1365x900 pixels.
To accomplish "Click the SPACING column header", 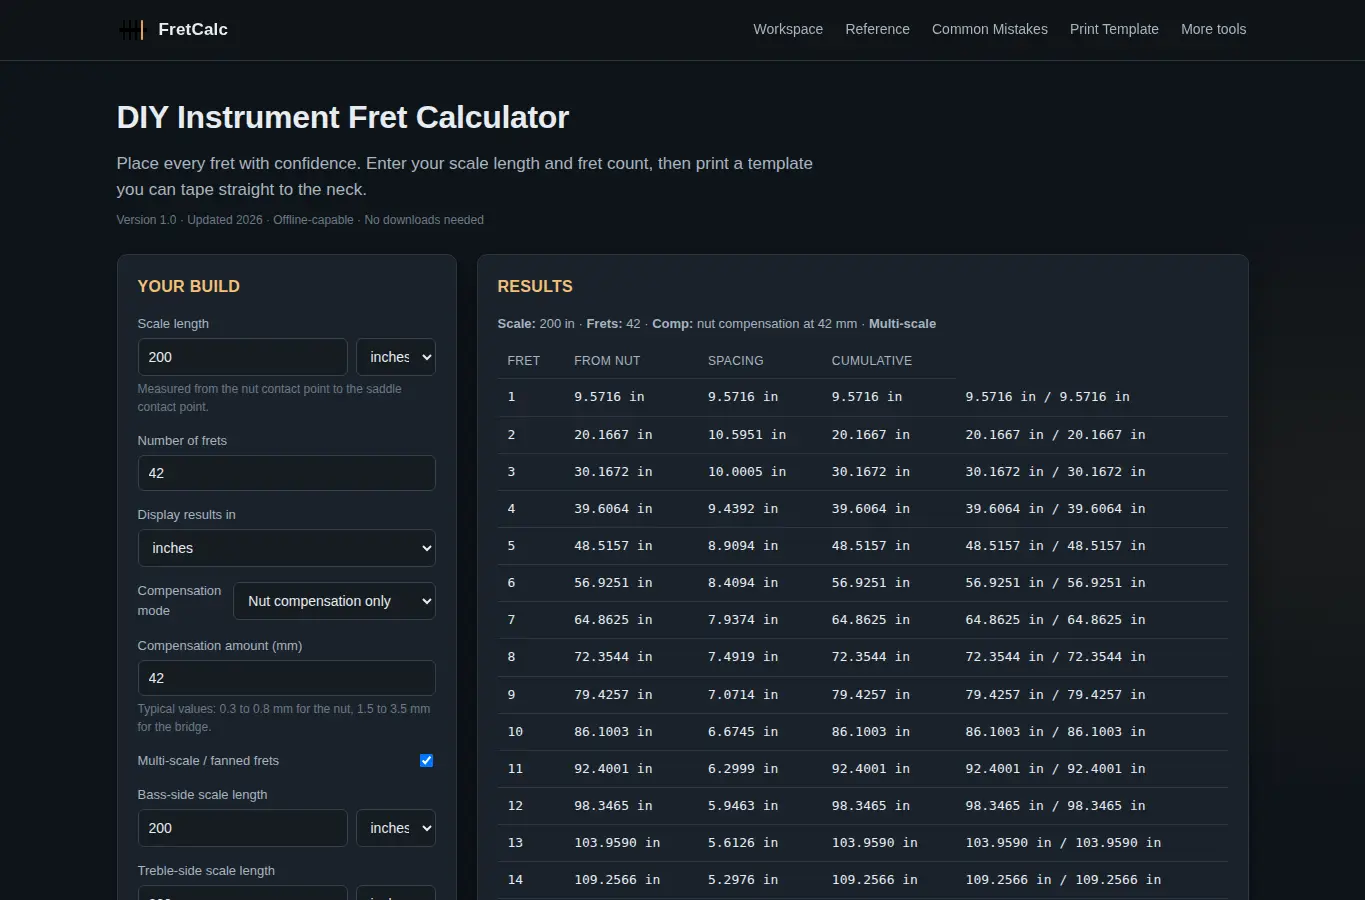I will pyautogui.click(x=735, y=361).
